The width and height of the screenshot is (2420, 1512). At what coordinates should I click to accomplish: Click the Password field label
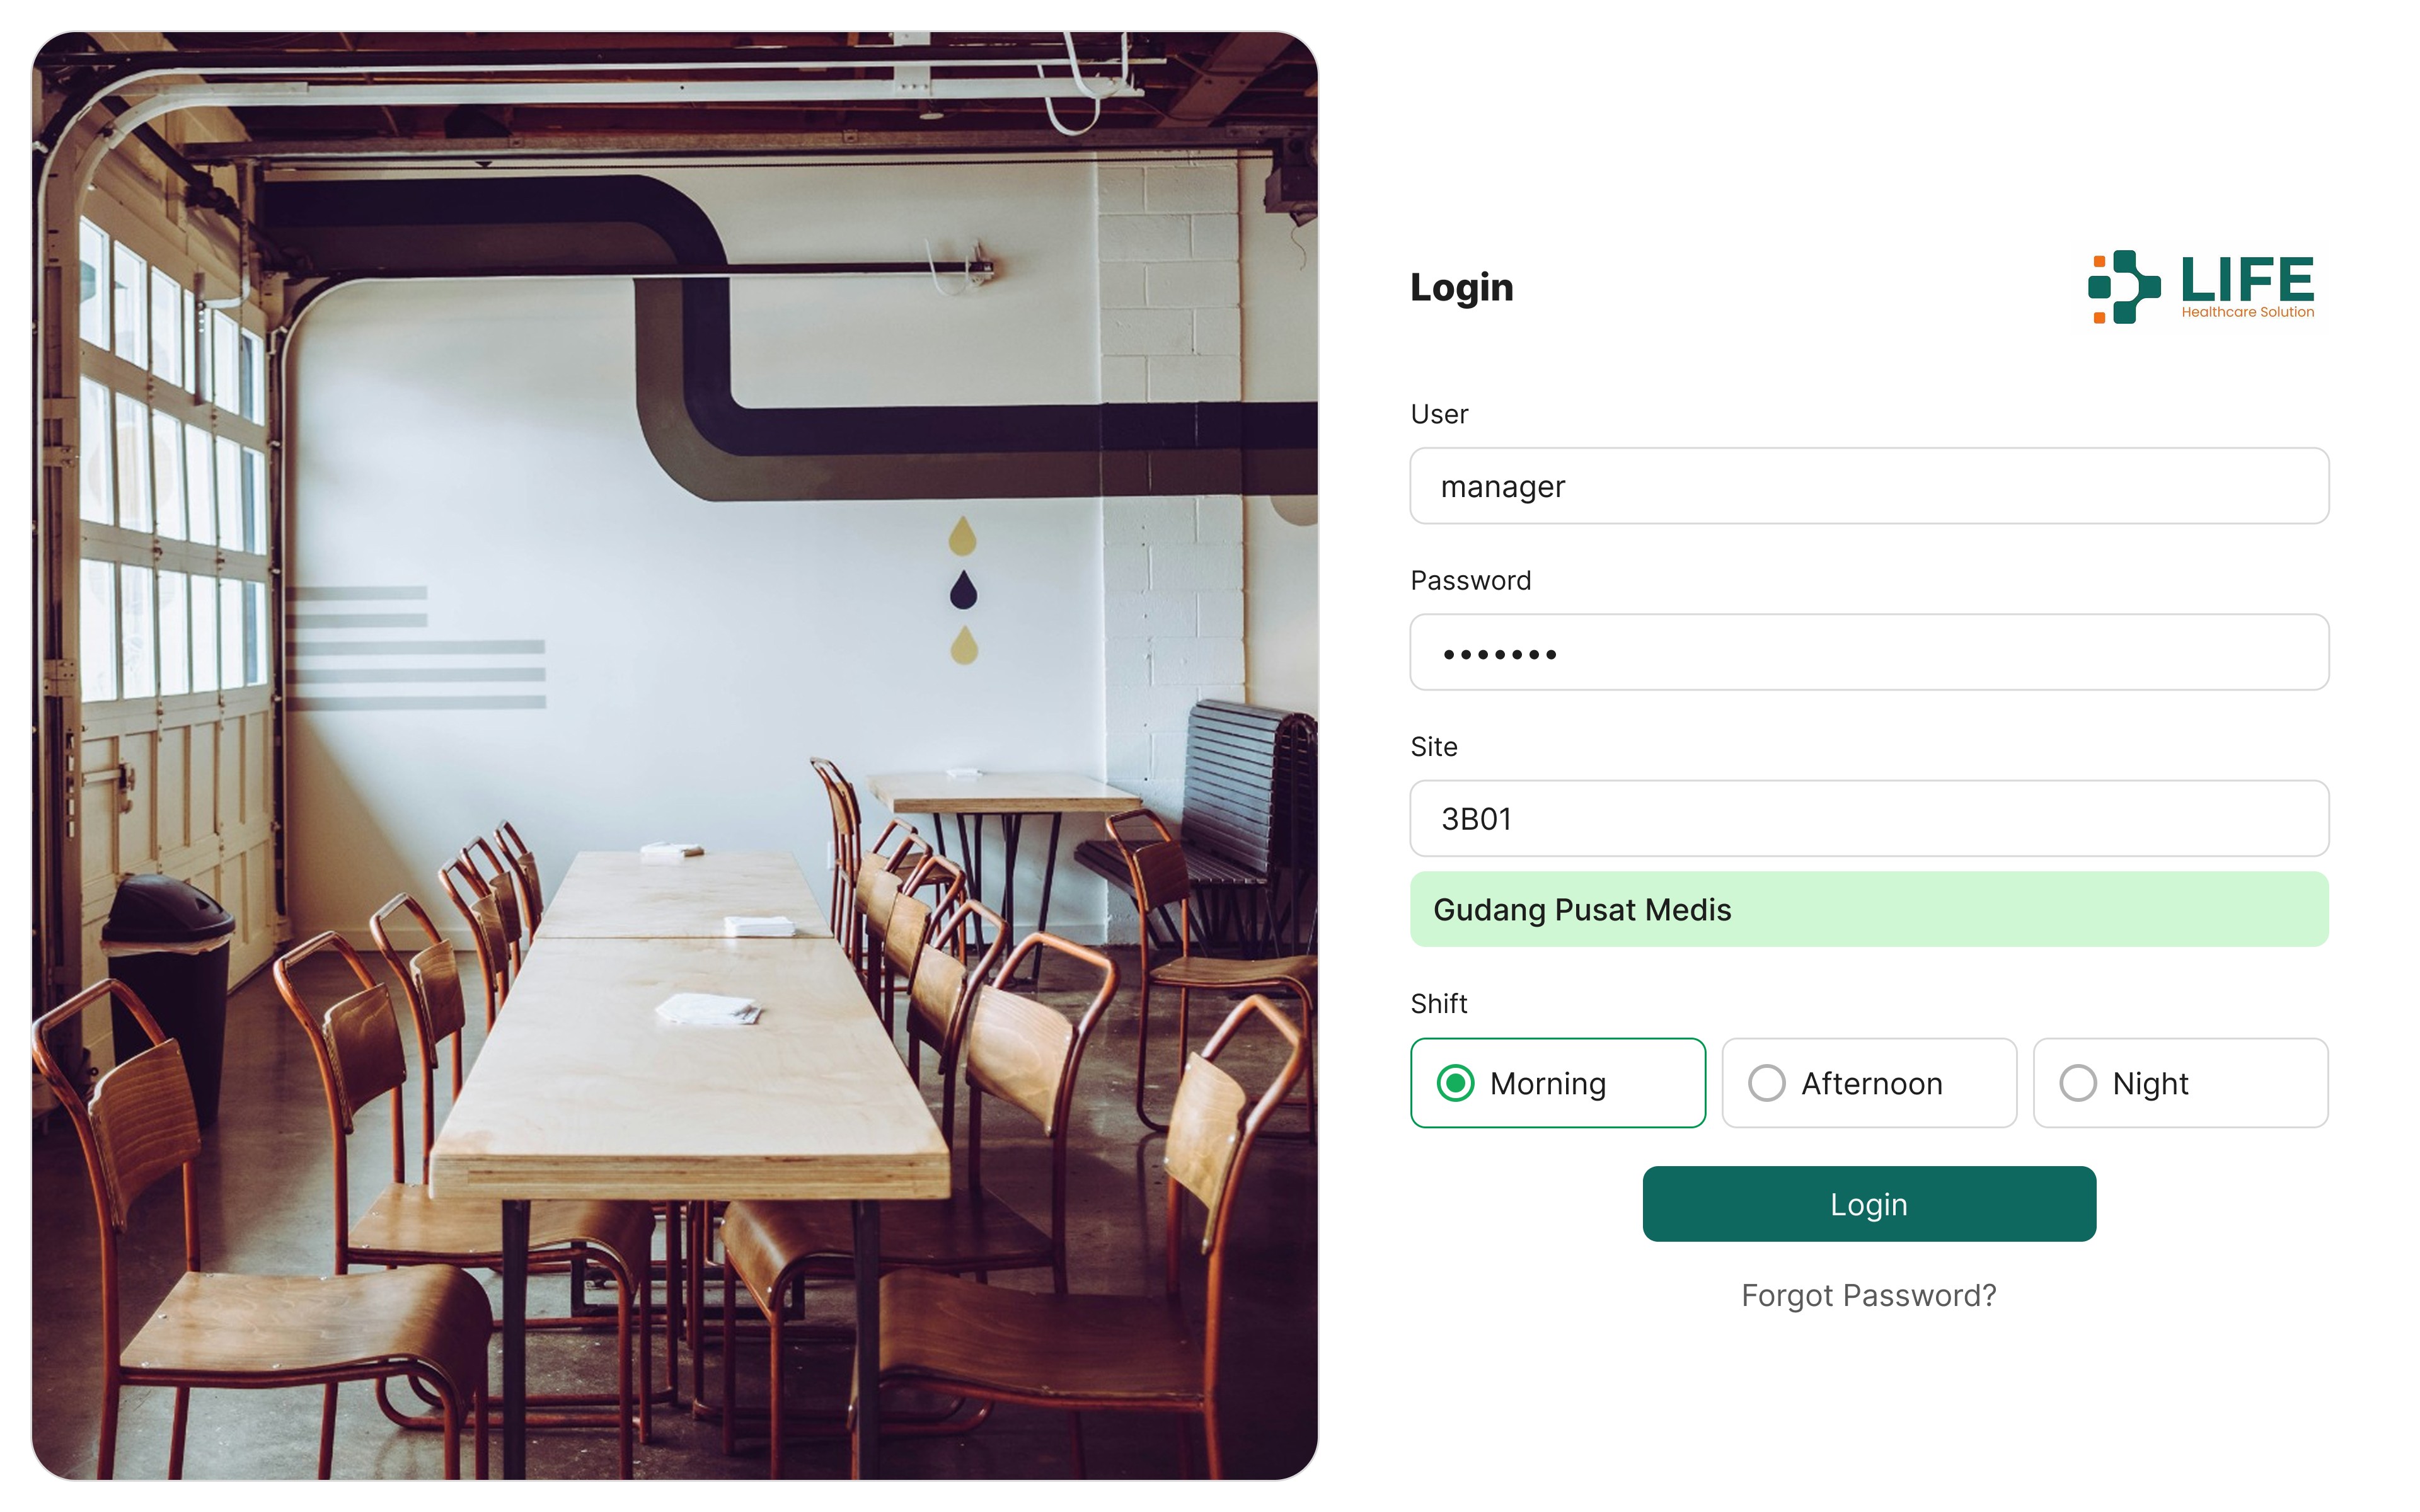1470,580
